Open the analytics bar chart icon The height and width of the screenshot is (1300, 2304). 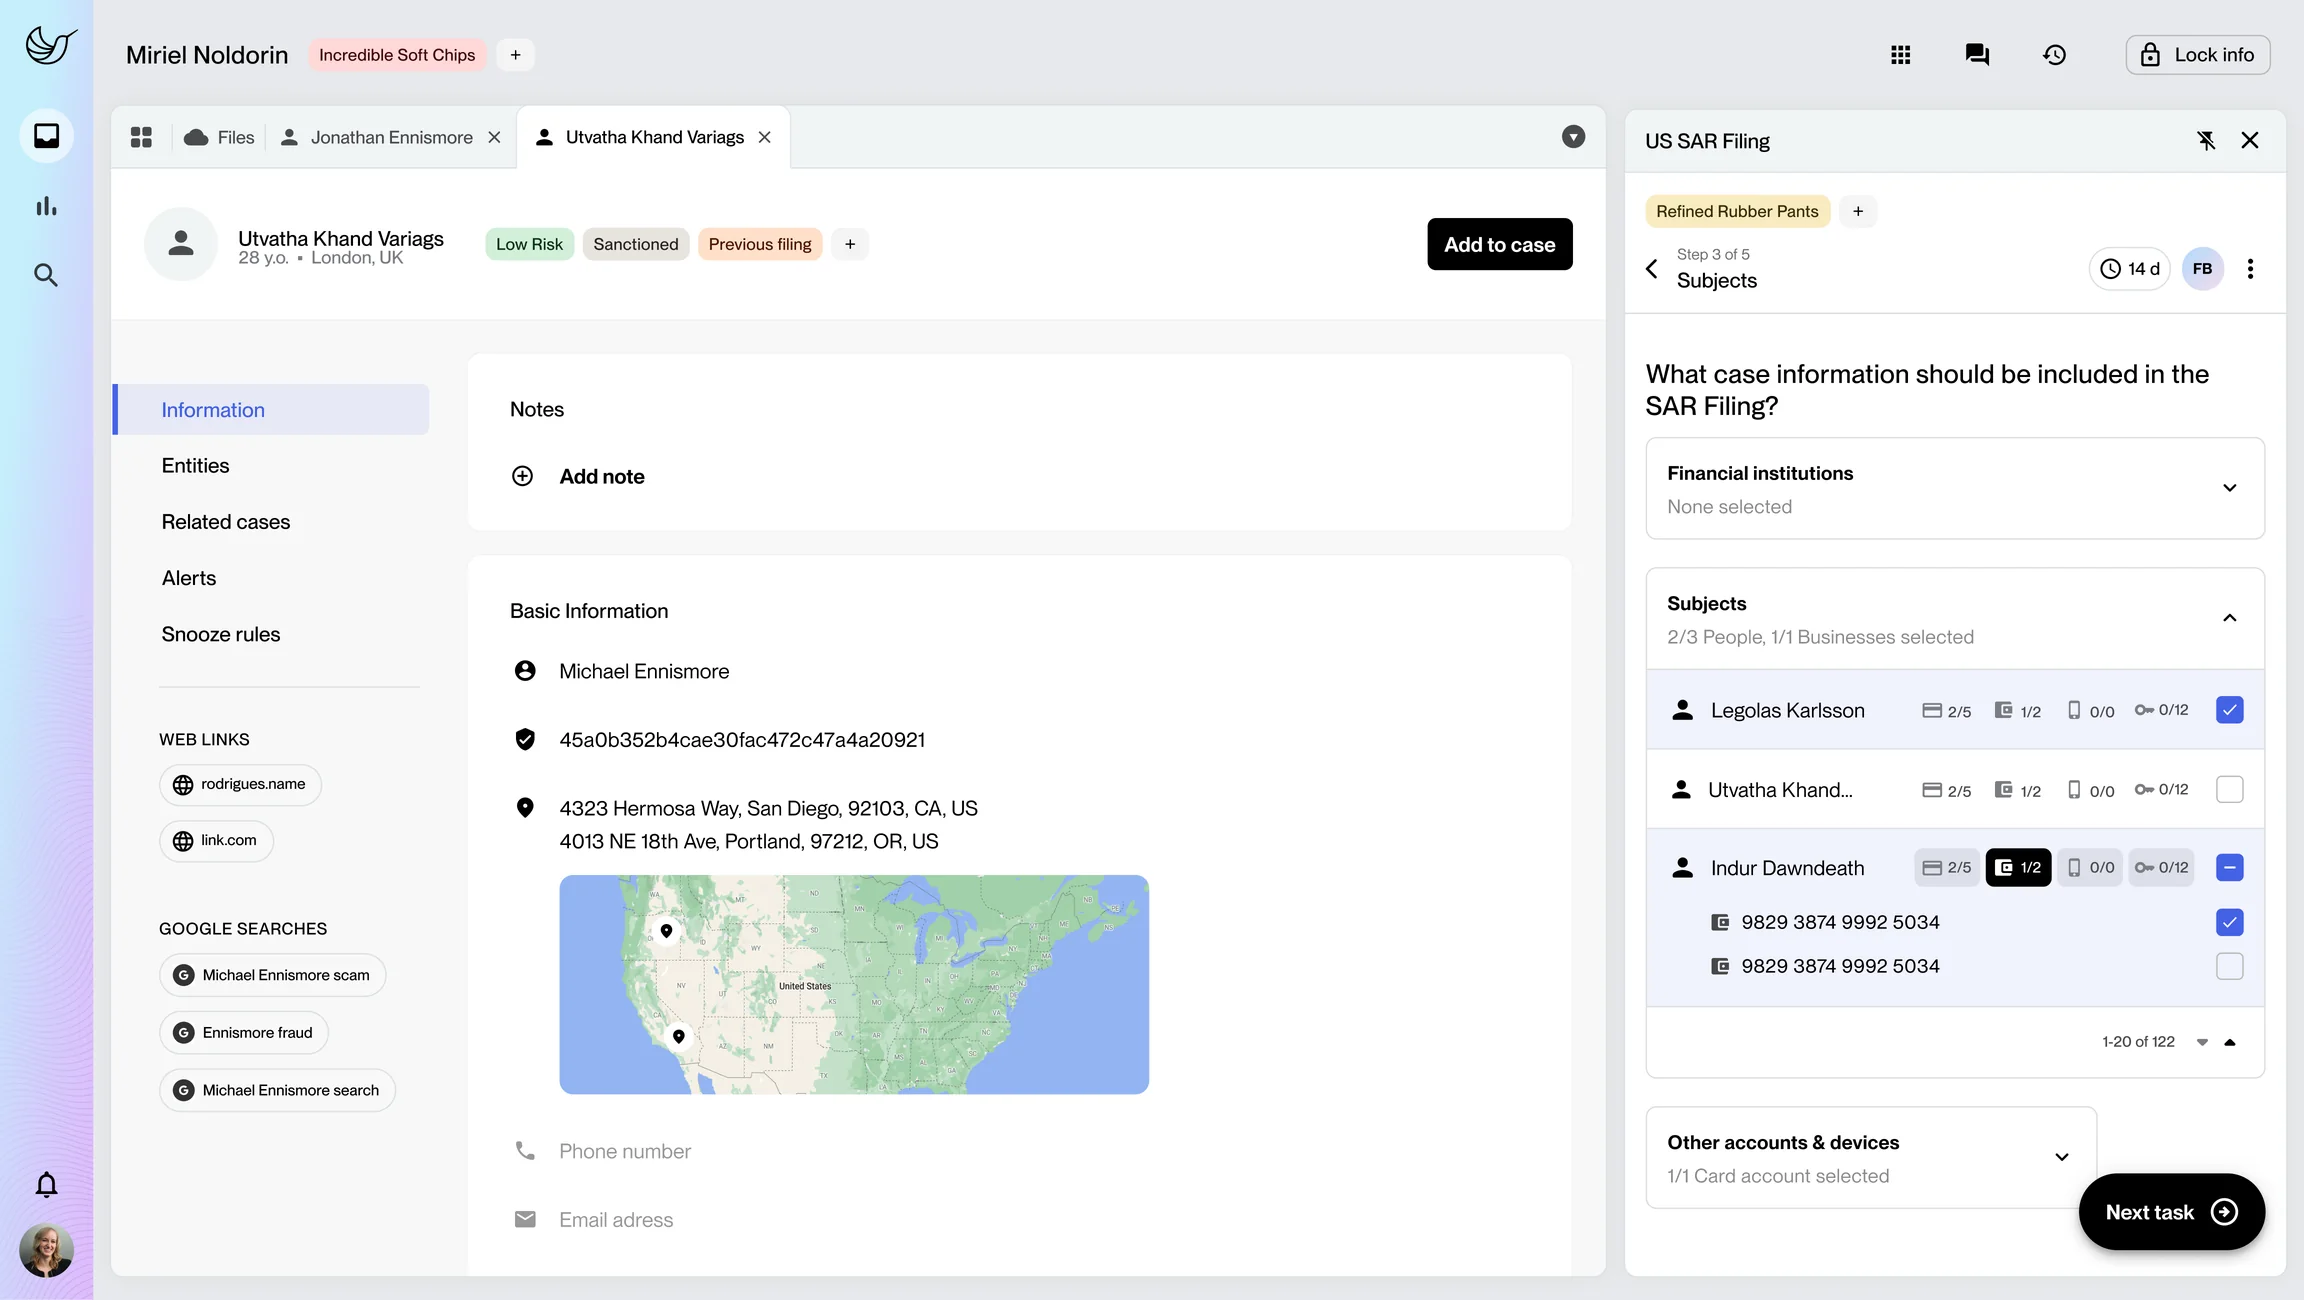[46, 206]
